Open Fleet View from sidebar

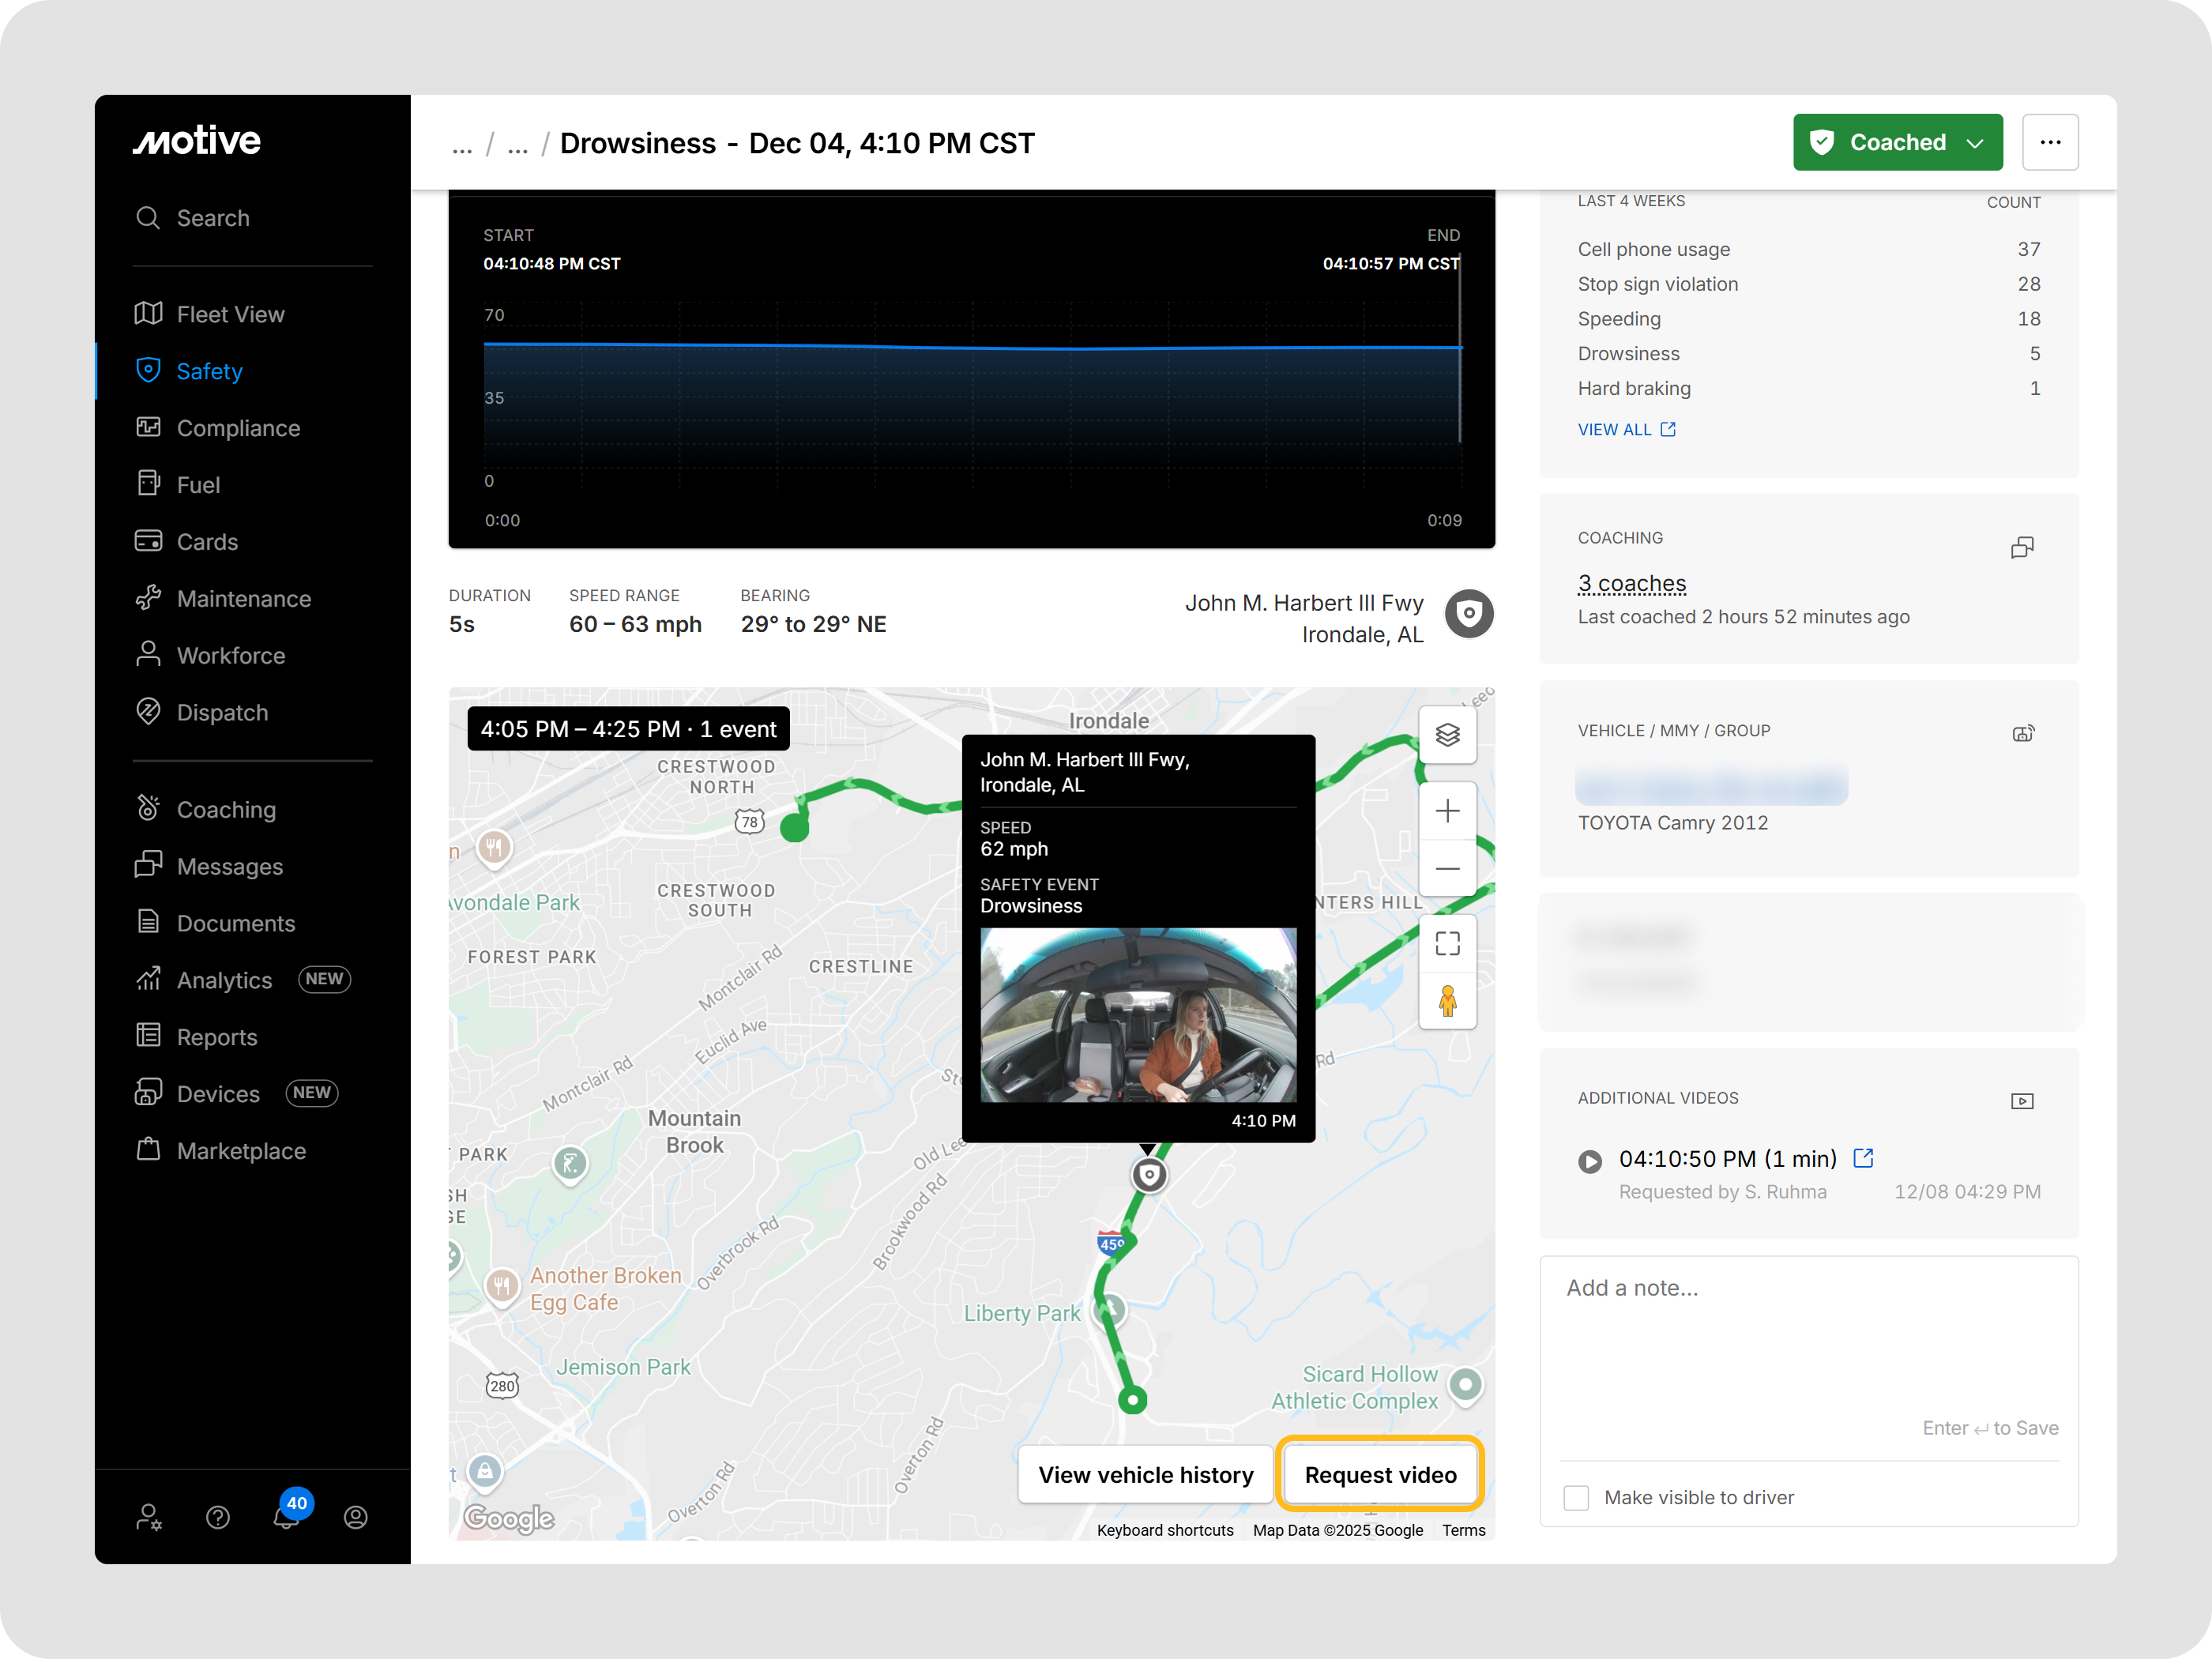point(230,314)
